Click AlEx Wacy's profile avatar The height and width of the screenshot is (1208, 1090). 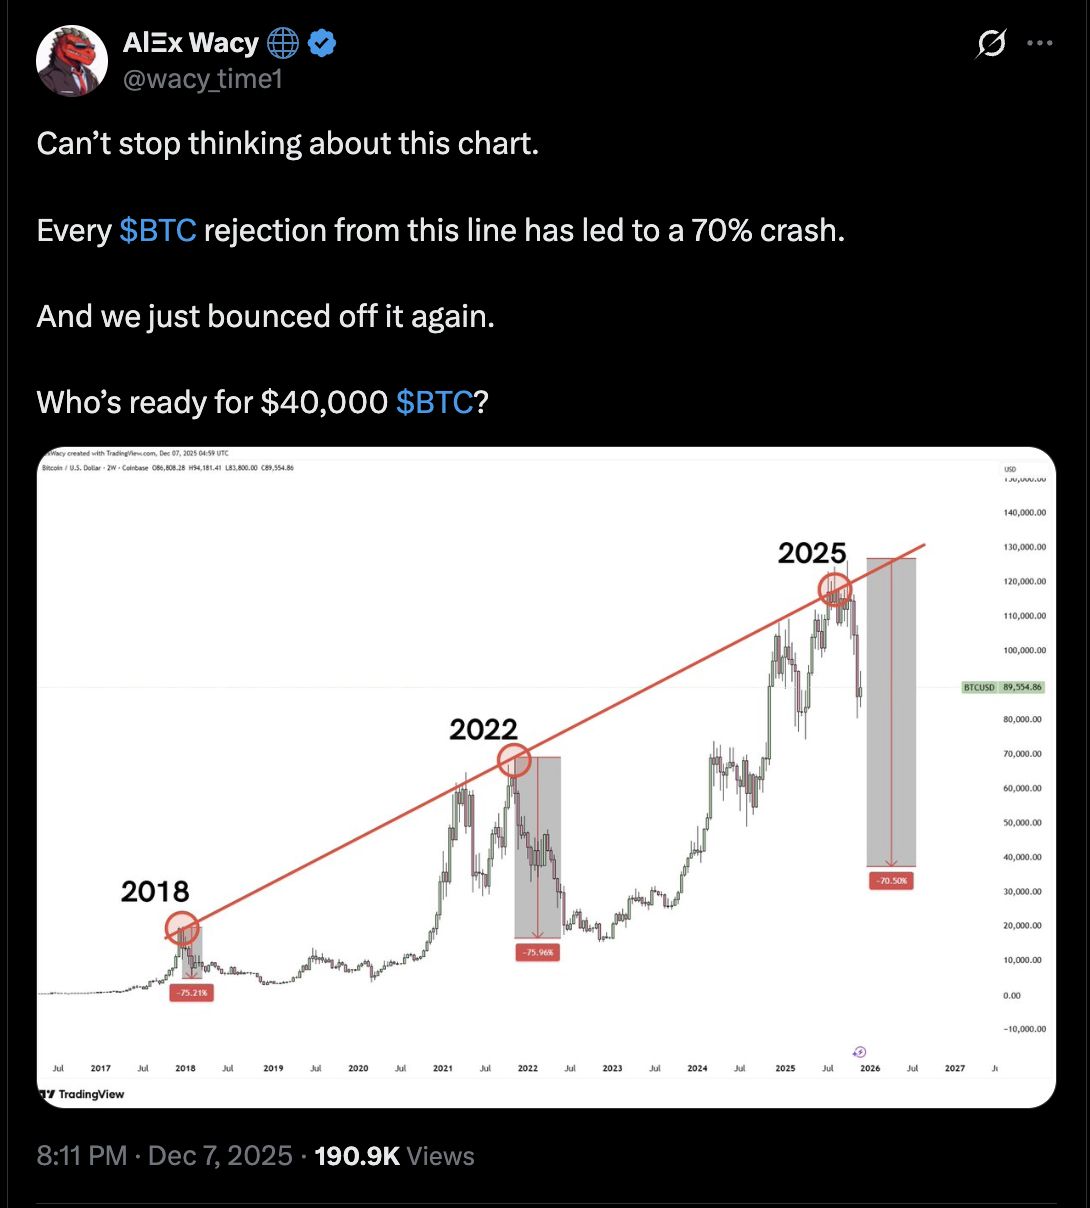(x=71, y=60)
